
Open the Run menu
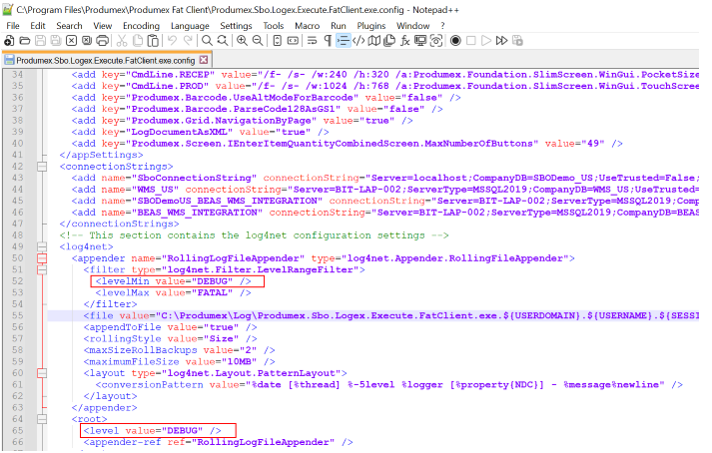point(338,26)
